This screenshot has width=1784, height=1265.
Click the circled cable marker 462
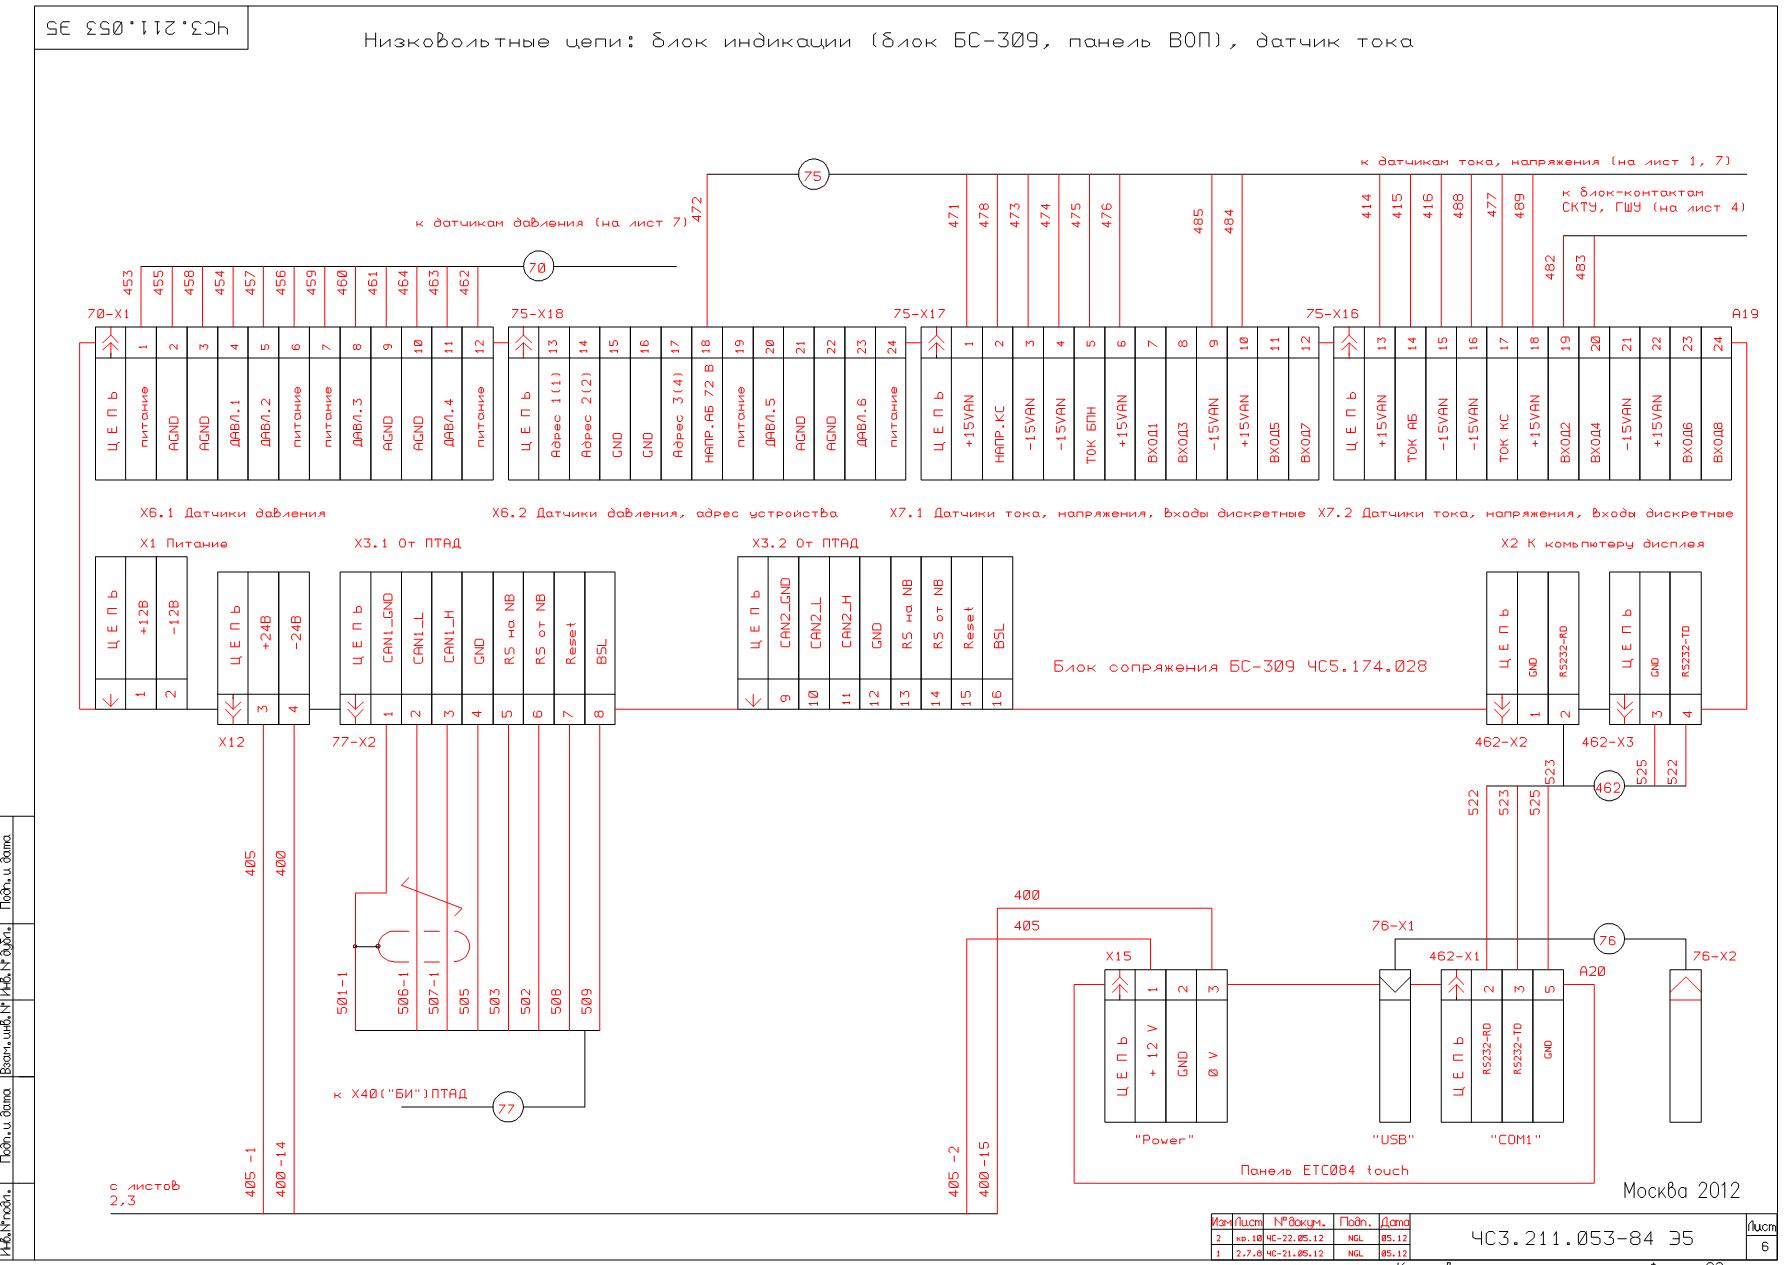[x=1608, y=786]
